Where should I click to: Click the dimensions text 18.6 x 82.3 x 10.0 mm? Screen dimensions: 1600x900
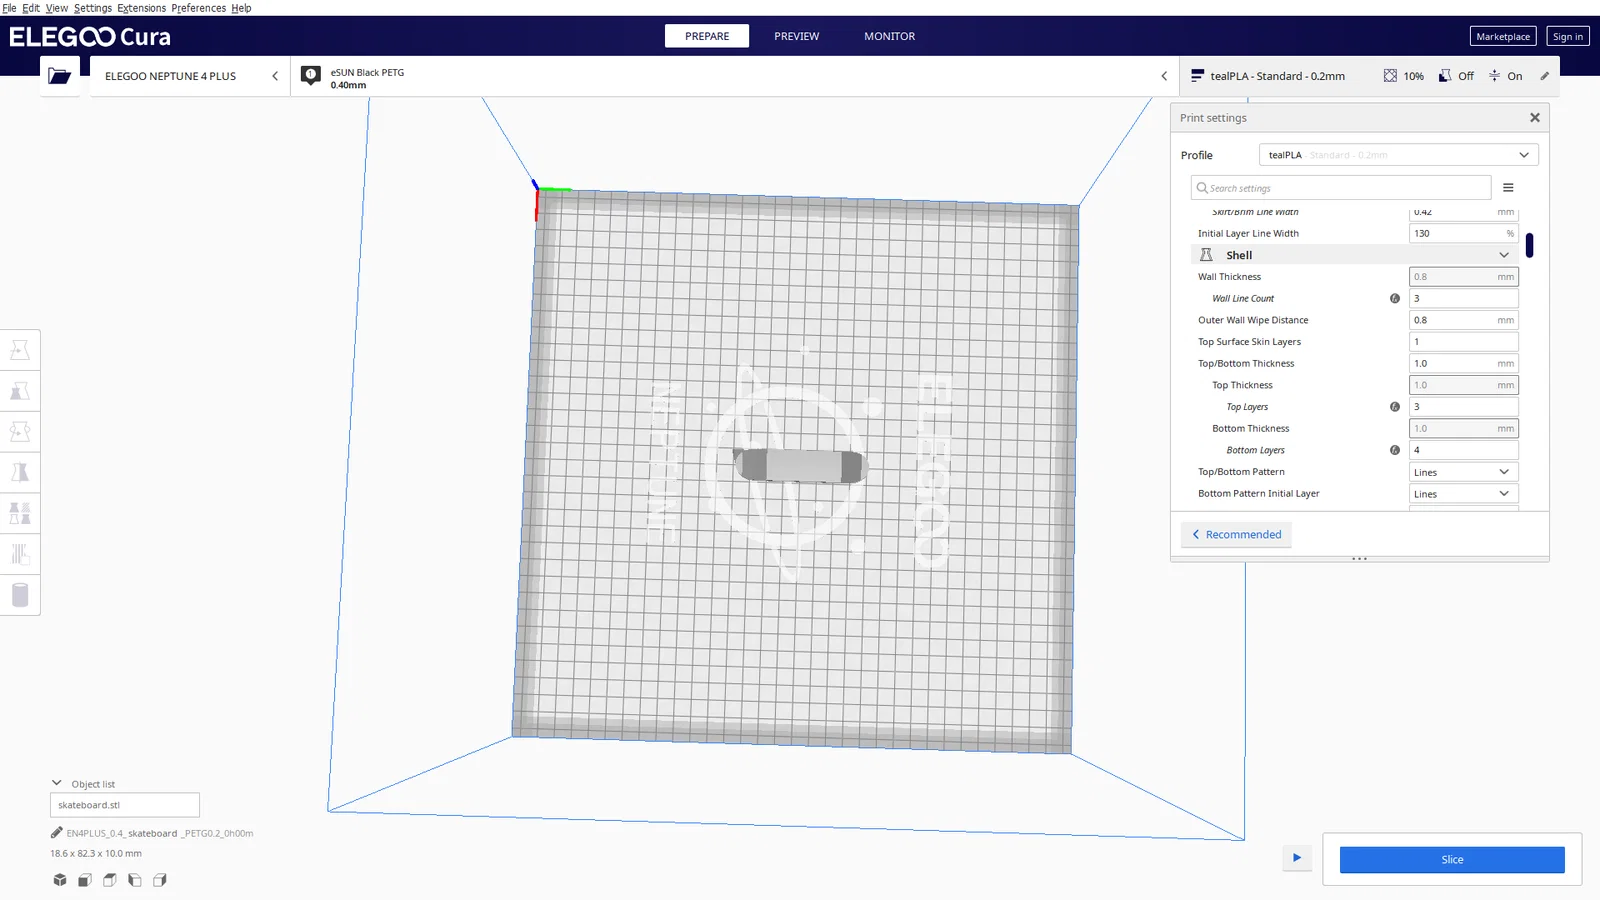tap(96, 854)
